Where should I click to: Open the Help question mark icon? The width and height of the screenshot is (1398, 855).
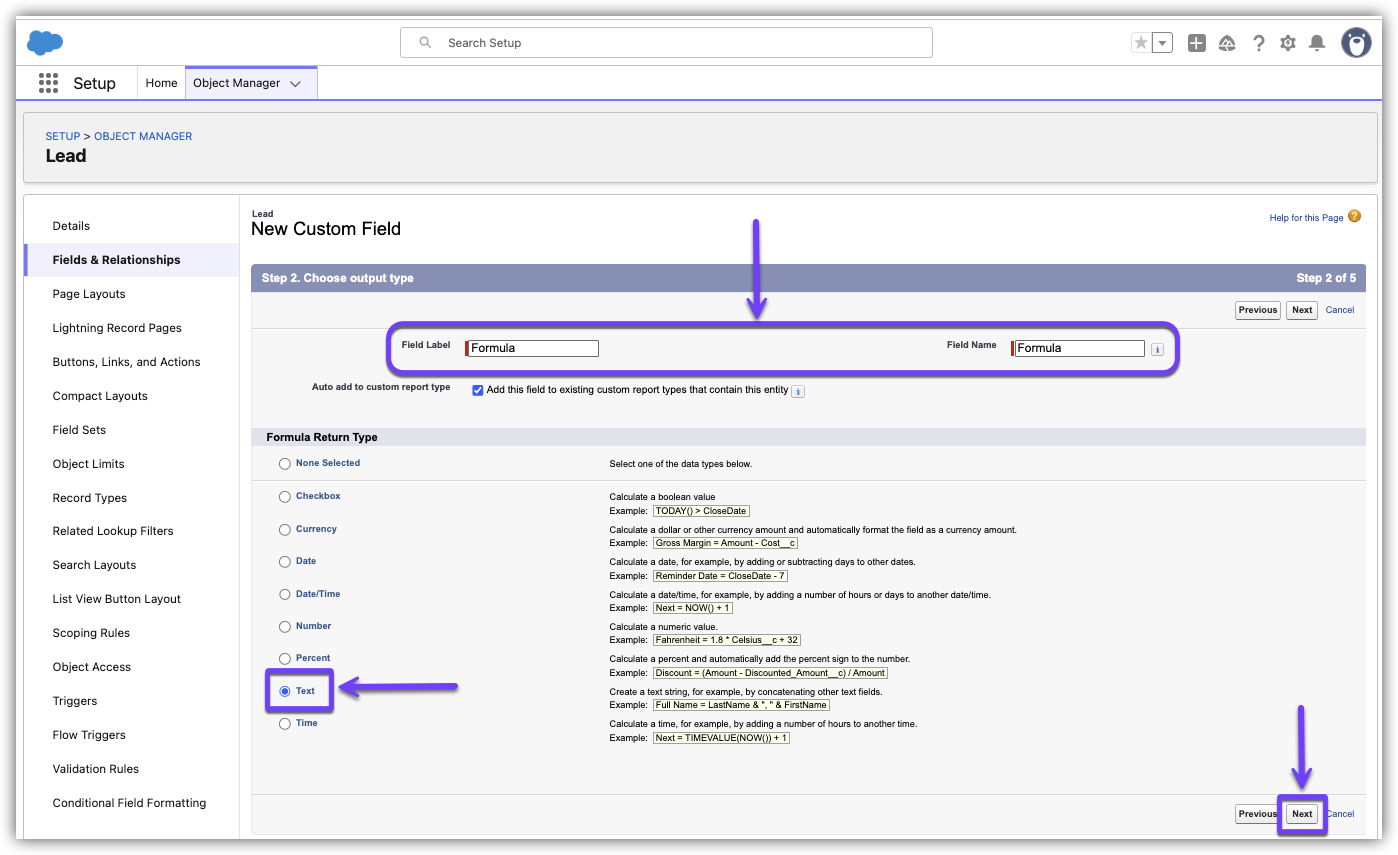click(1258, 43)
